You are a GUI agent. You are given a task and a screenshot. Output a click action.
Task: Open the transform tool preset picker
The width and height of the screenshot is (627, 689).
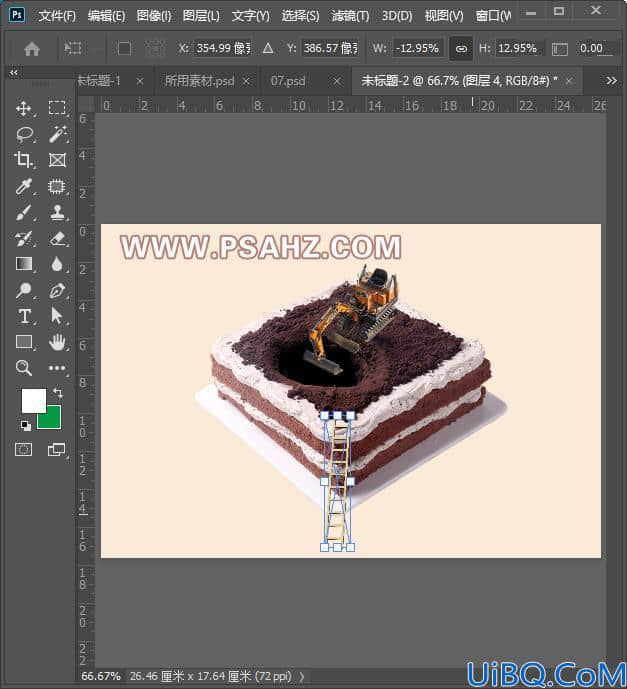point(73,47)
